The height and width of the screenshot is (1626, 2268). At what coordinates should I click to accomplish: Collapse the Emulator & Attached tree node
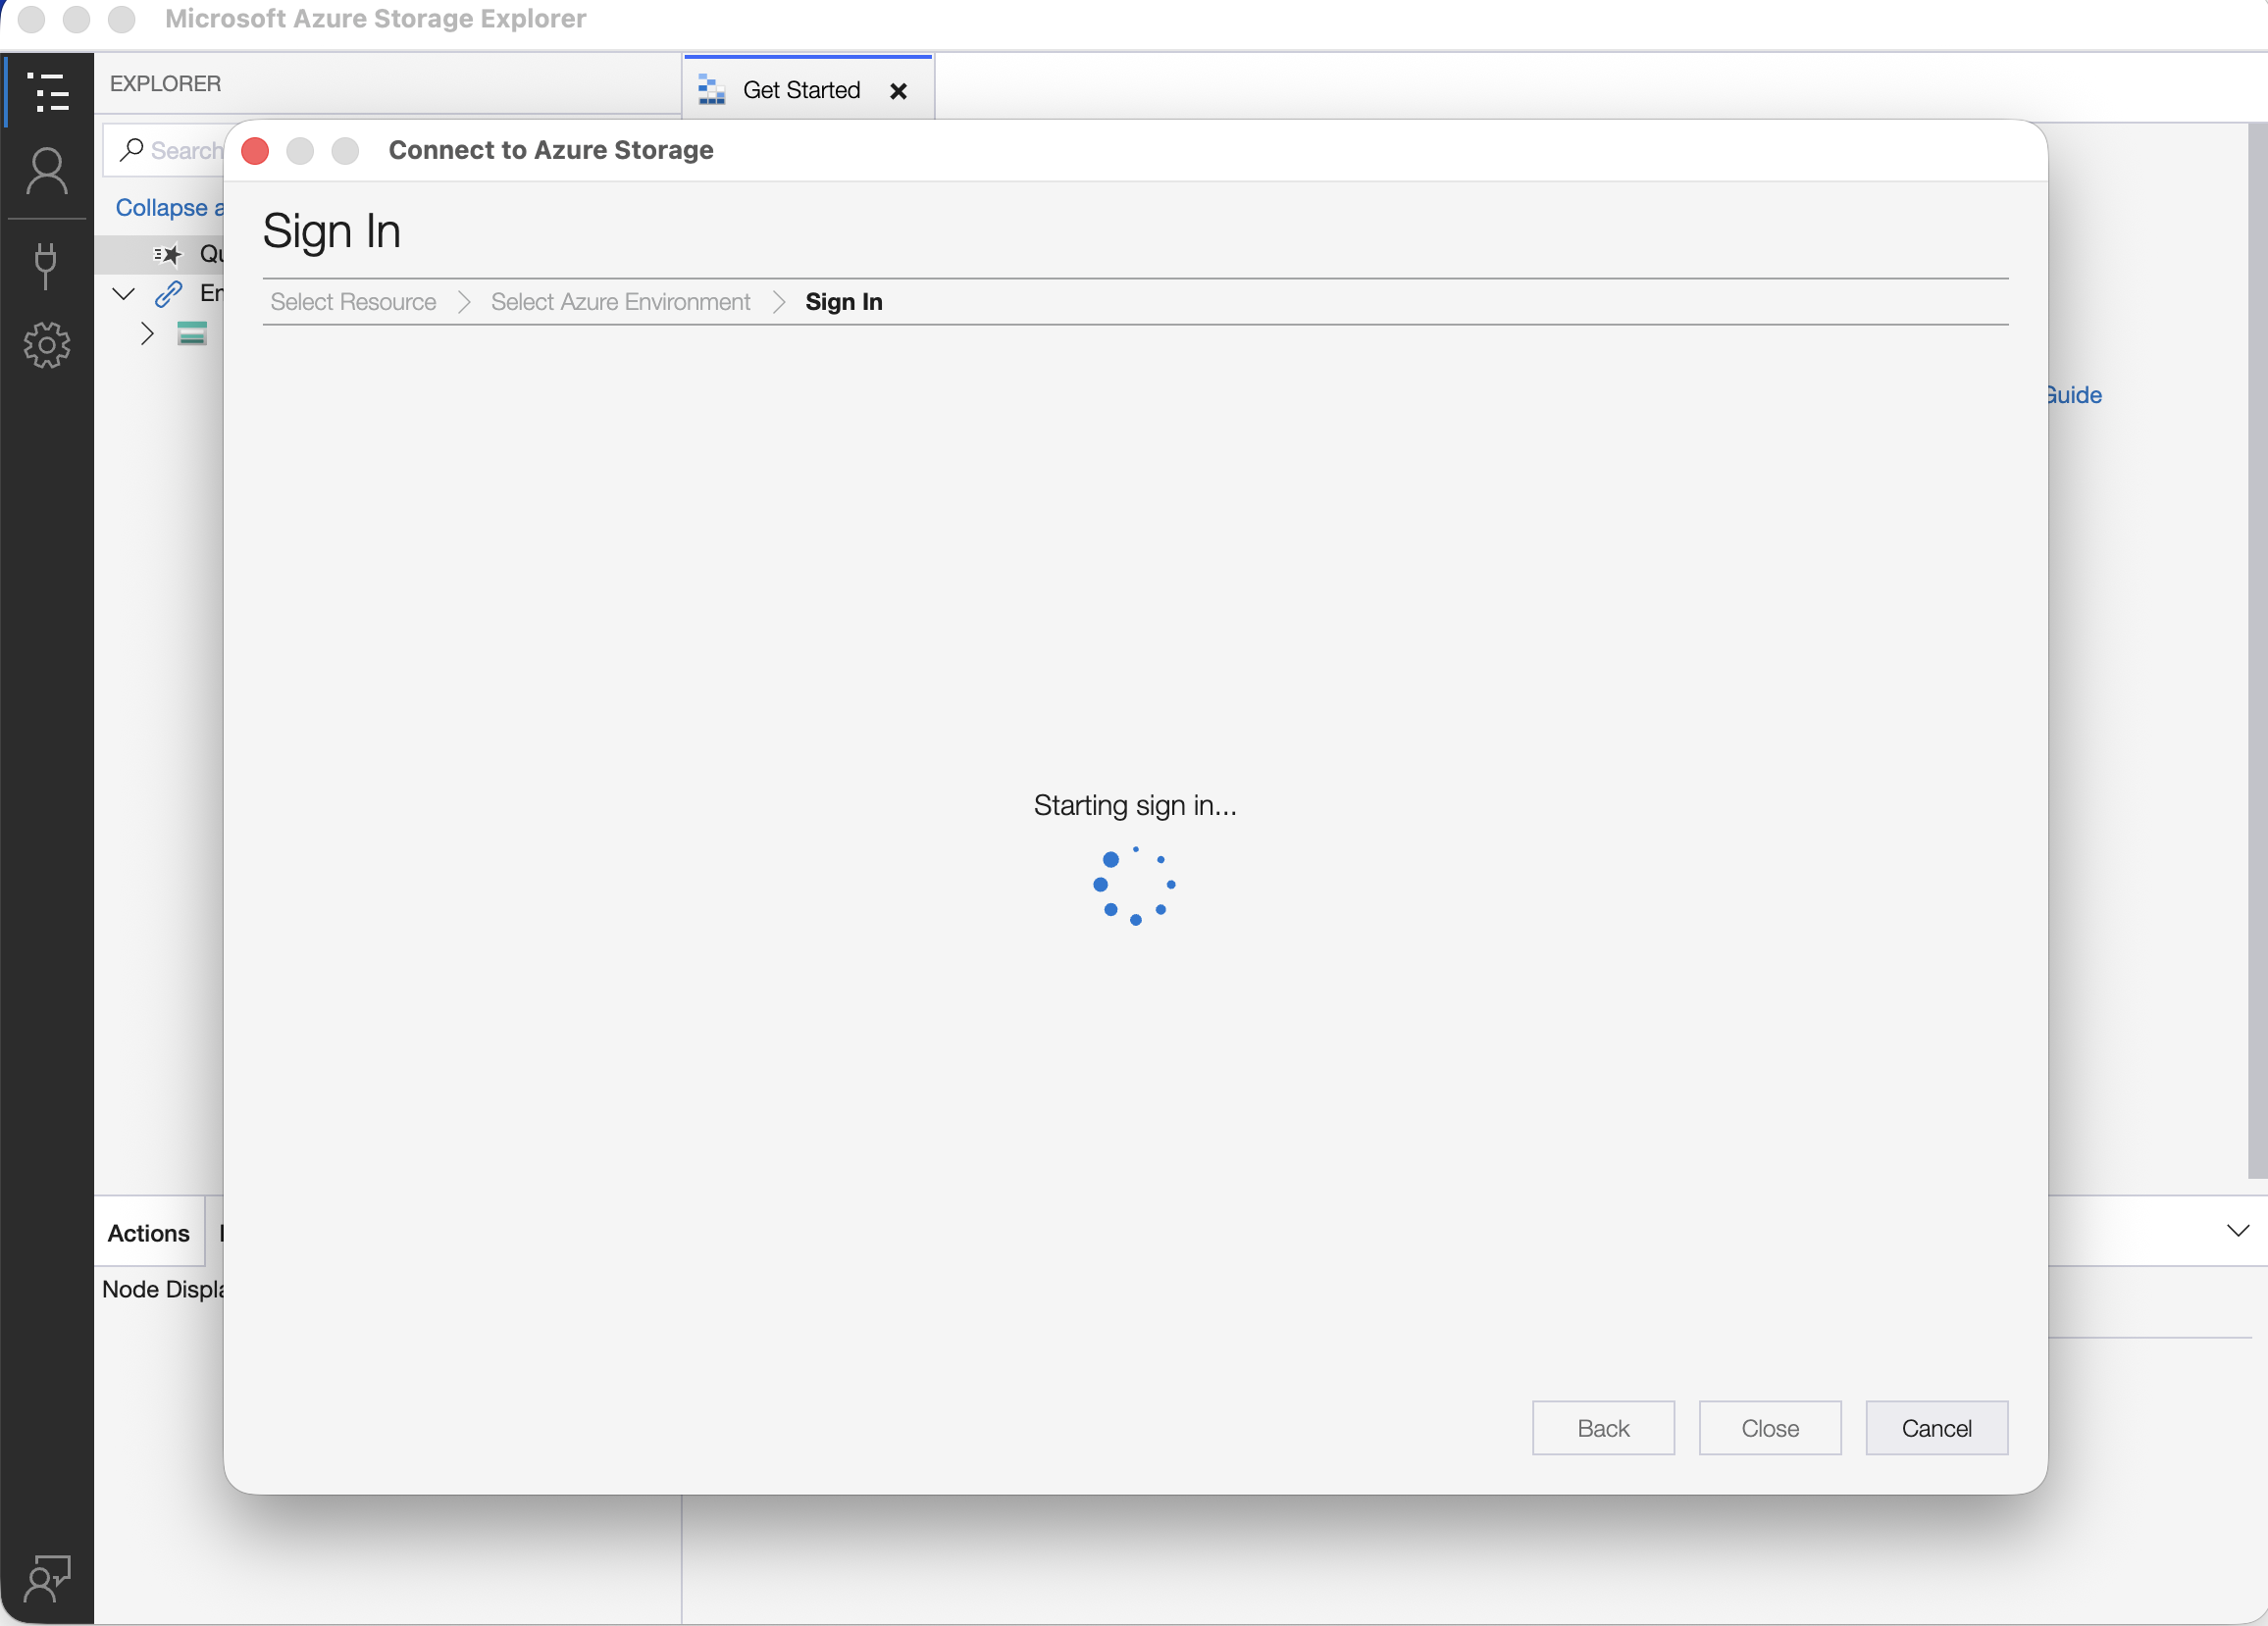click(124, 293)
